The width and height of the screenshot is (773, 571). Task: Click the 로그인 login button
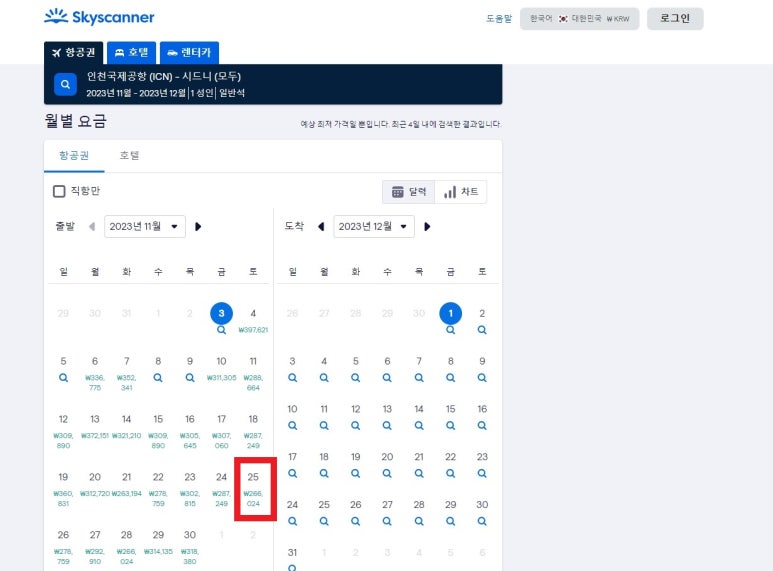pyautogui.click(x=675, y=19)
